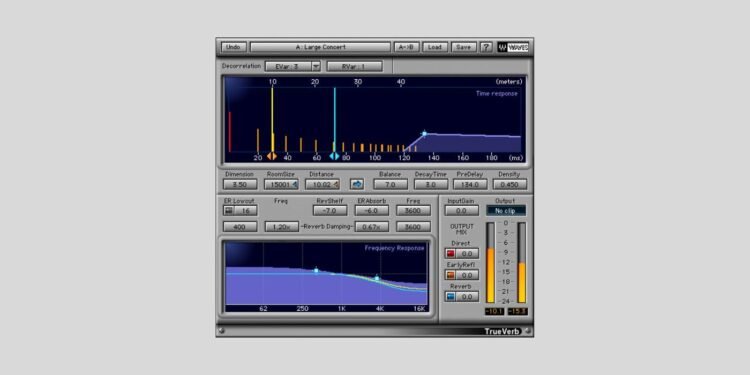Click the Save preset button
Viewport: 750px width, 375px height.
[x=463, y=47]
